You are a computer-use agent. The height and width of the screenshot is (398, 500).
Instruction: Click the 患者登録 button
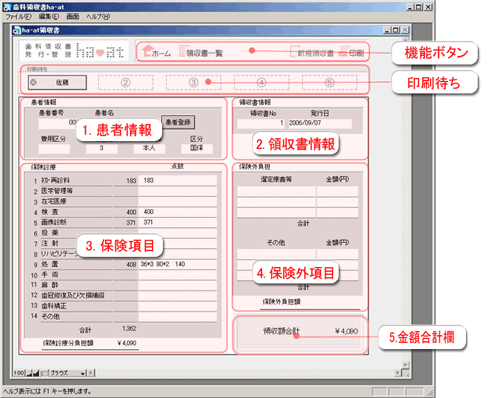point(178,122)
